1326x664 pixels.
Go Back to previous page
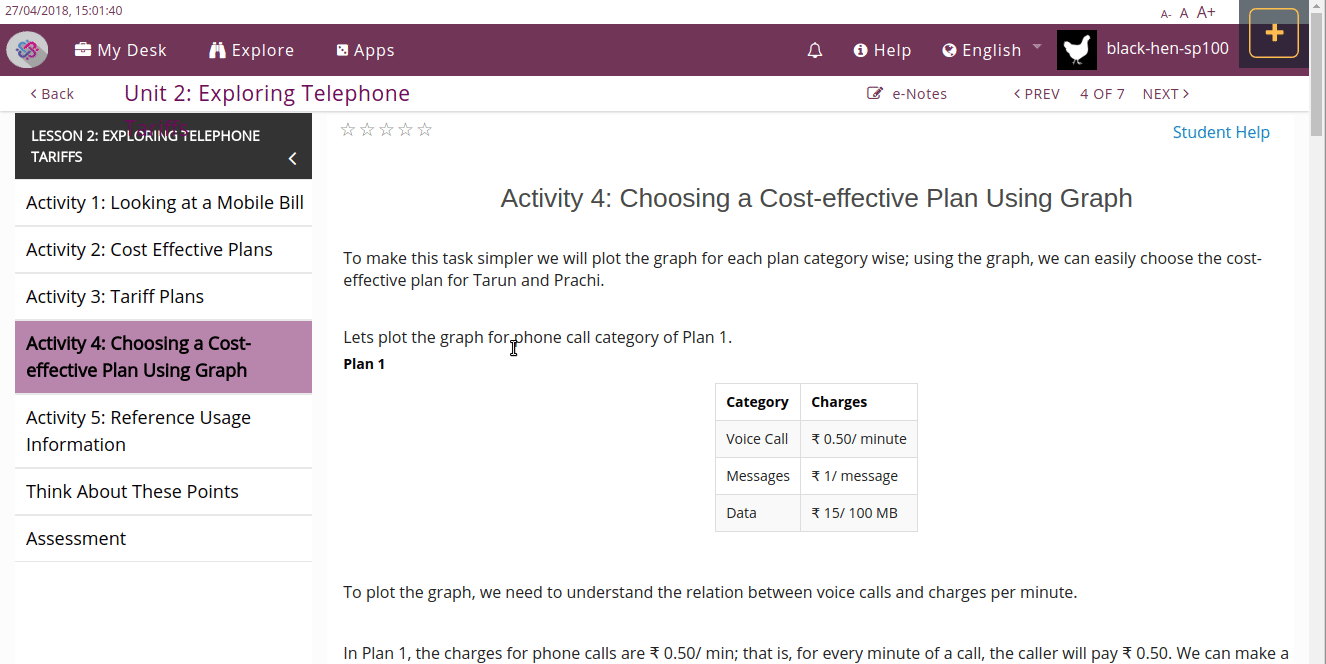[x=52, y=94]
